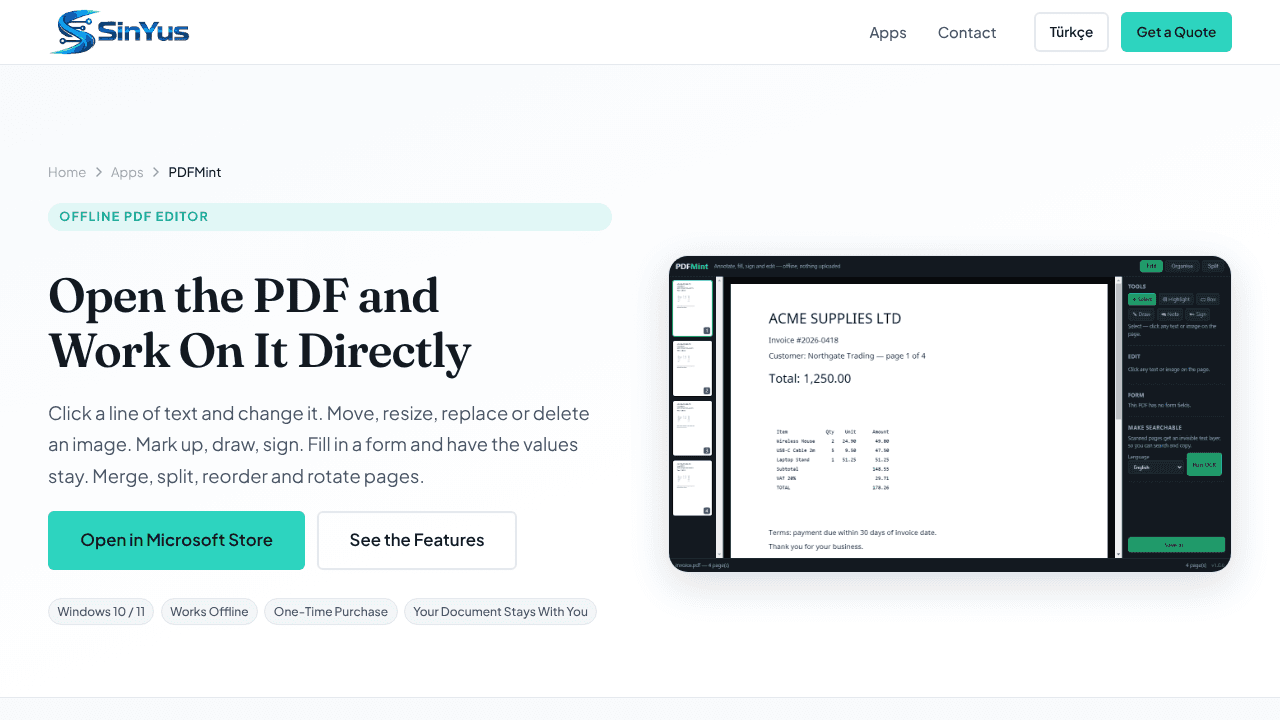The image size is (1280, 720).
Task: Click the Laptop Stand table row
Action: (x=833, y=459)
